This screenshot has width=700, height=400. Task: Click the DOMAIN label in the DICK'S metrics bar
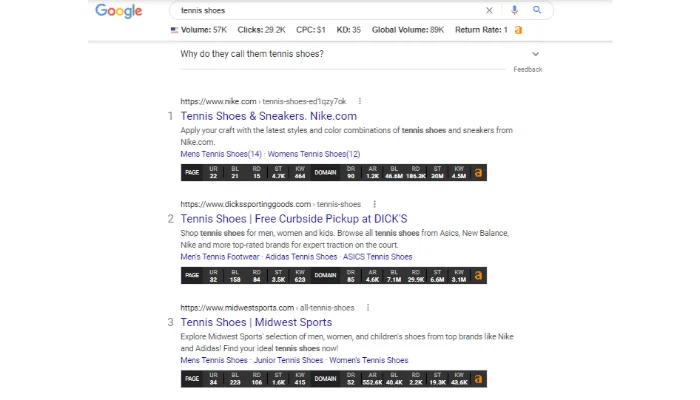pos(325,275)
